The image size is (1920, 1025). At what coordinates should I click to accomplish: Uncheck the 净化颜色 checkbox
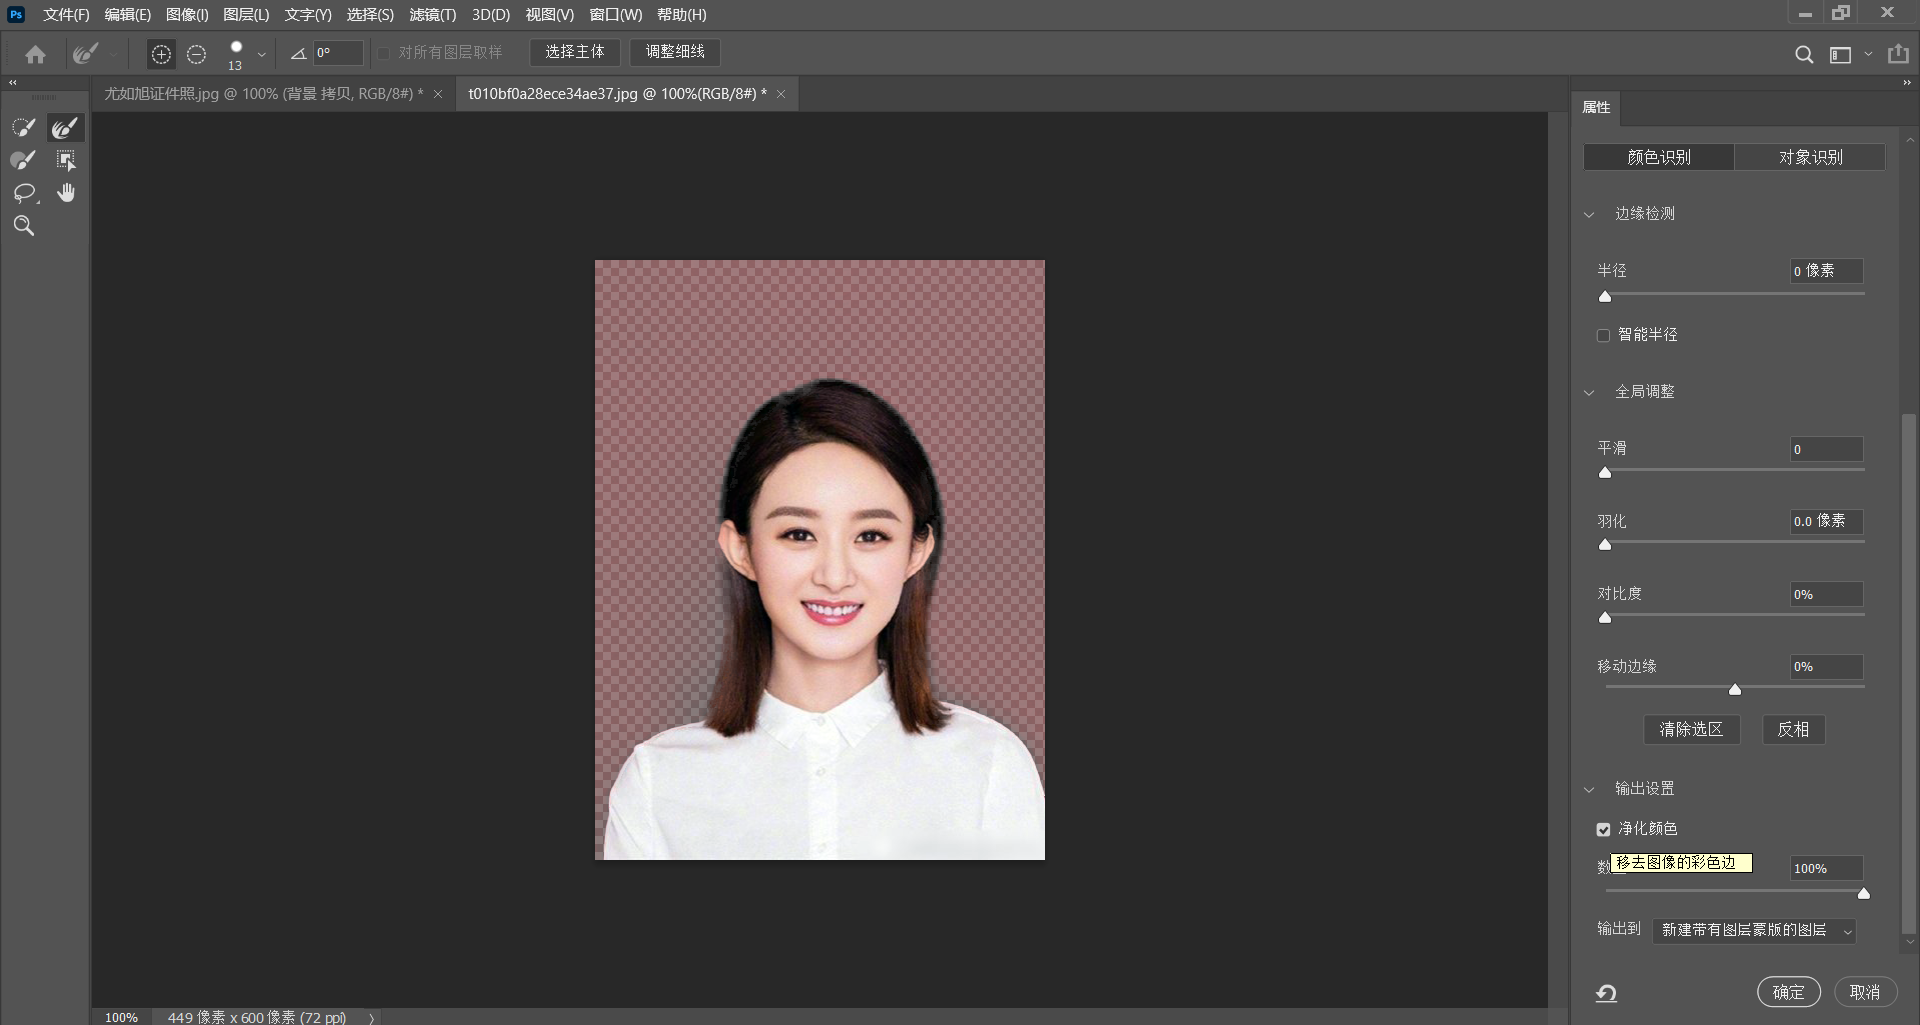click(1604, 830)
